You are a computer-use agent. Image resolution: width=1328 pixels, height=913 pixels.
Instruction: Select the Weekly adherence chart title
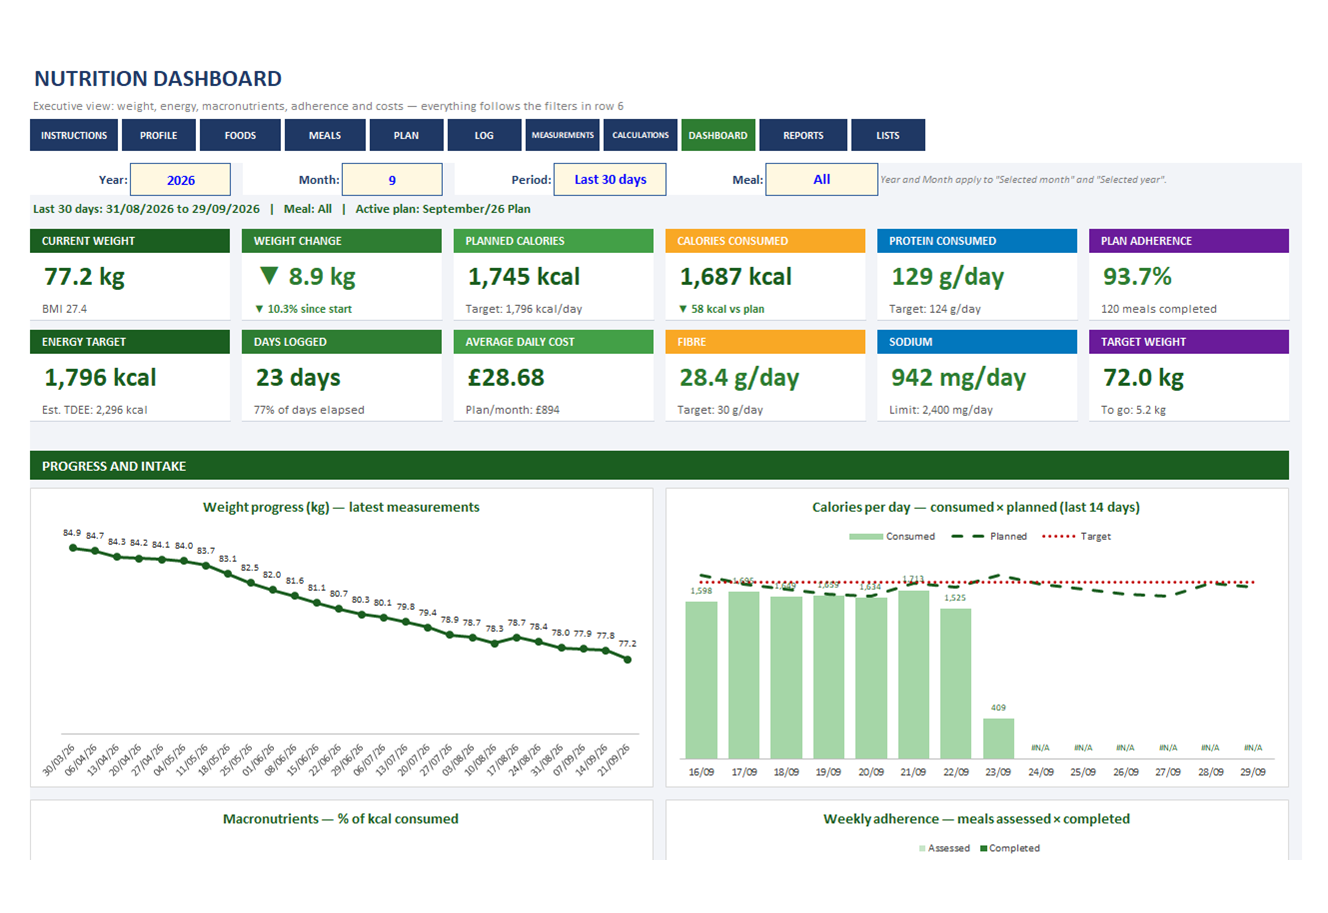(x=976, y=819)
